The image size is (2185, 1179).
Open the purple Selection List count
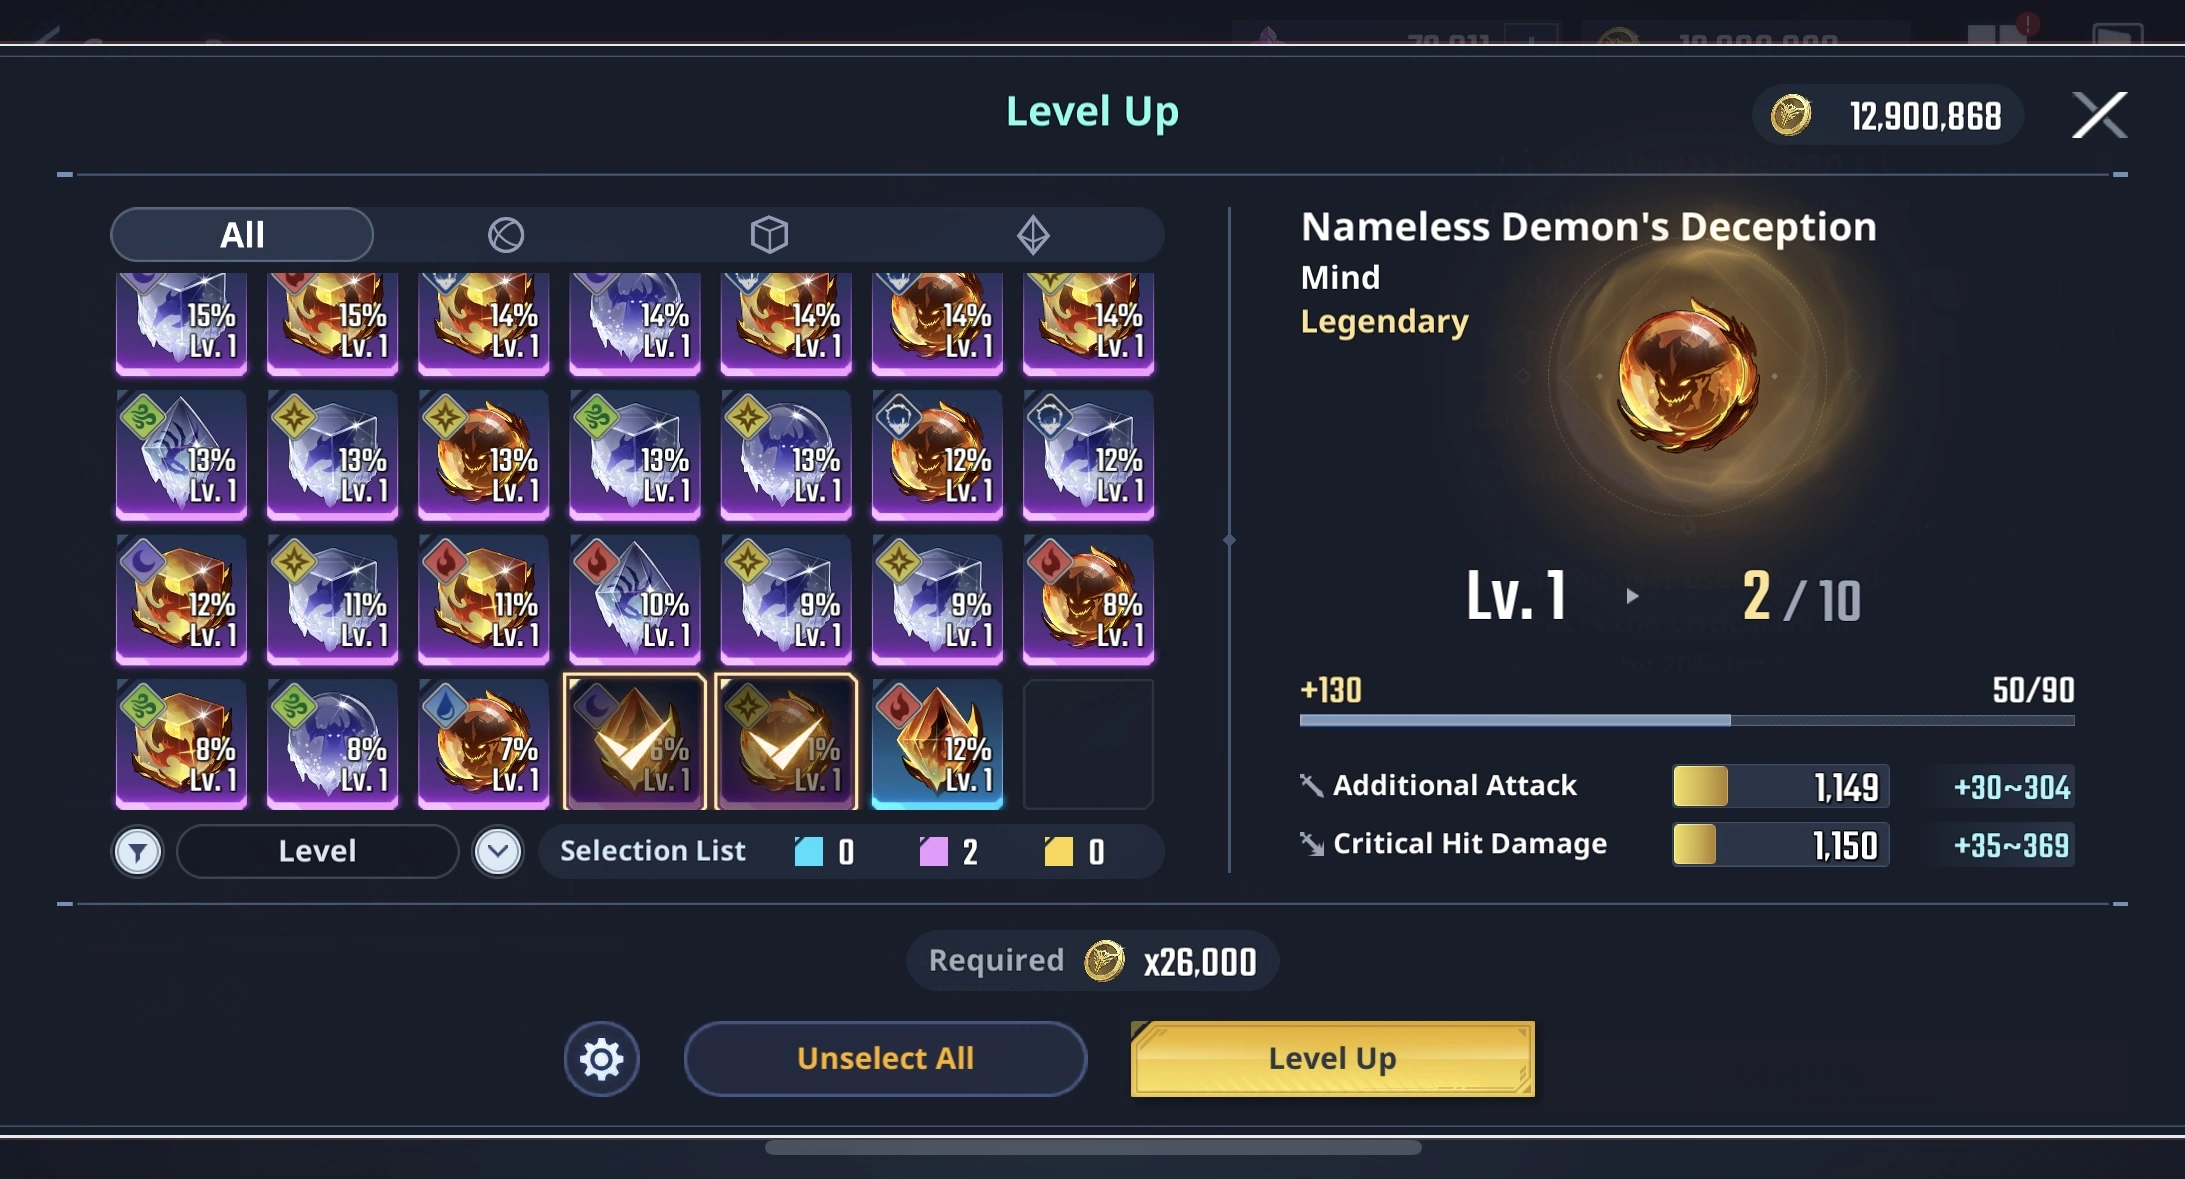[x=949, y=852]
